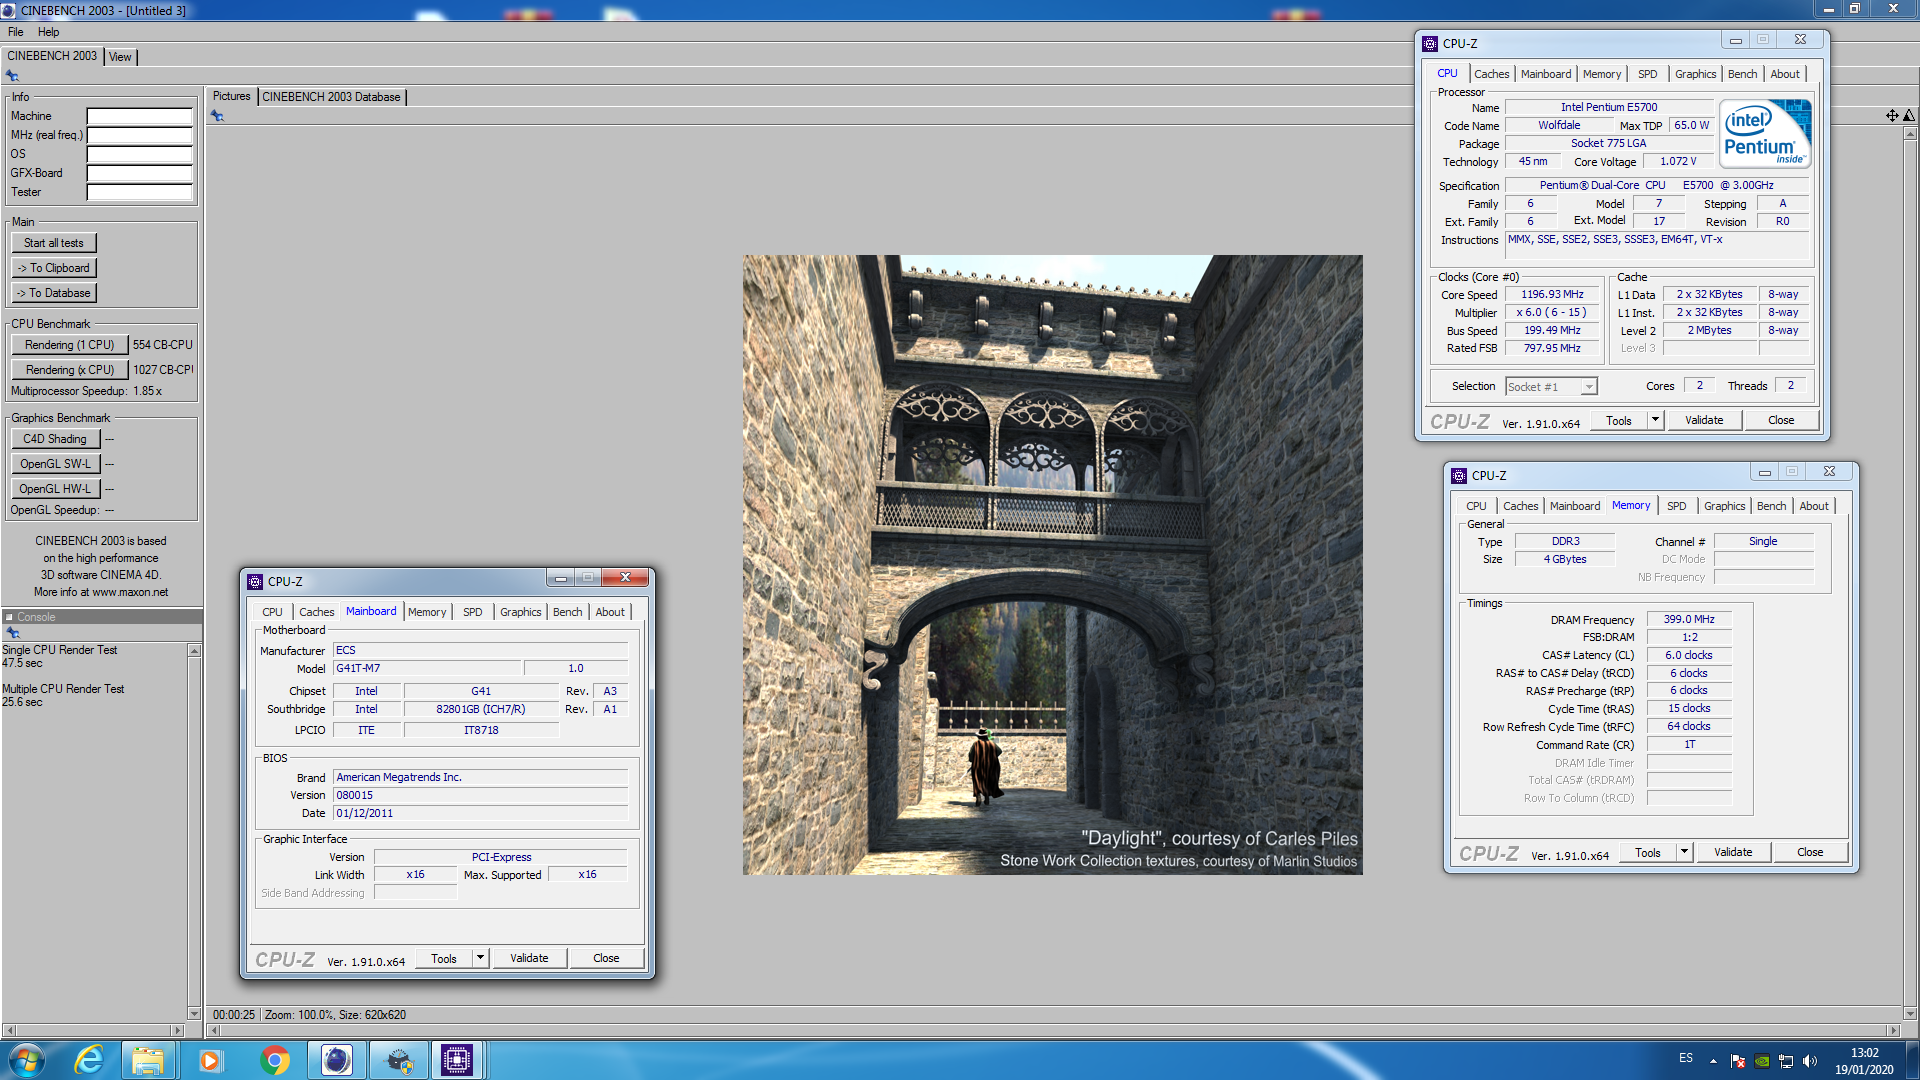The image size is (1920, 1080).
Task: Run Rendering (x CPU) benchmark
Action: [70, 370]
